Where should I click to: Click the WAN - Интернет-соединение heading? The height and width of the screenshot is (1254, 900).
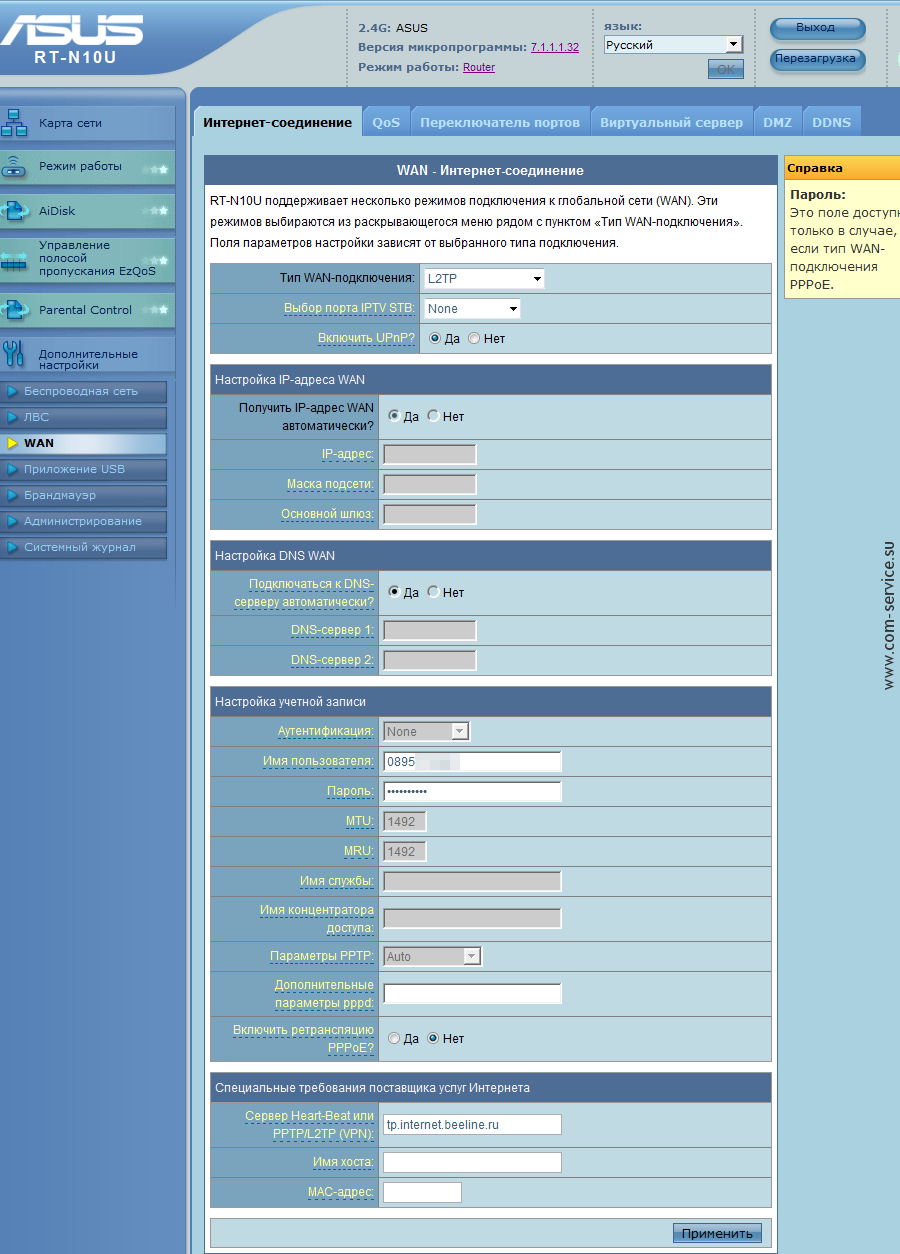490,171
